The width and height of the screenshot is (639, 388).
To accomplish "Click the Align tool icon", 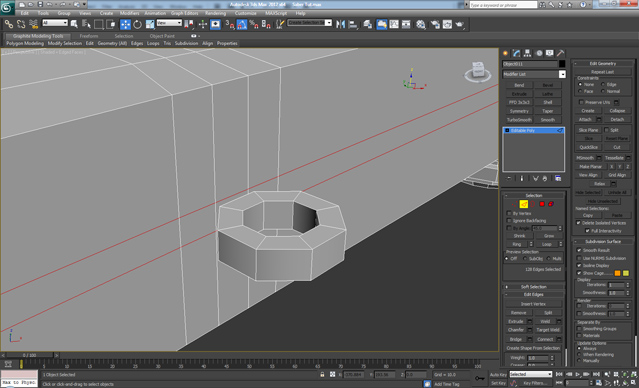I will 353,24.
